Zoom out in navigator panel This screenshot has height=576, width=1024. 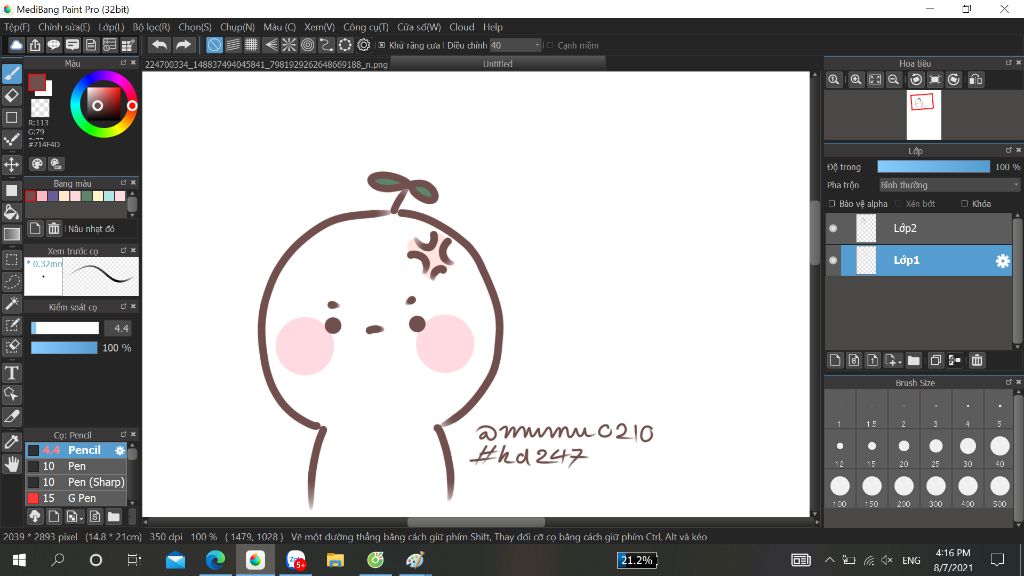(893, 80)
